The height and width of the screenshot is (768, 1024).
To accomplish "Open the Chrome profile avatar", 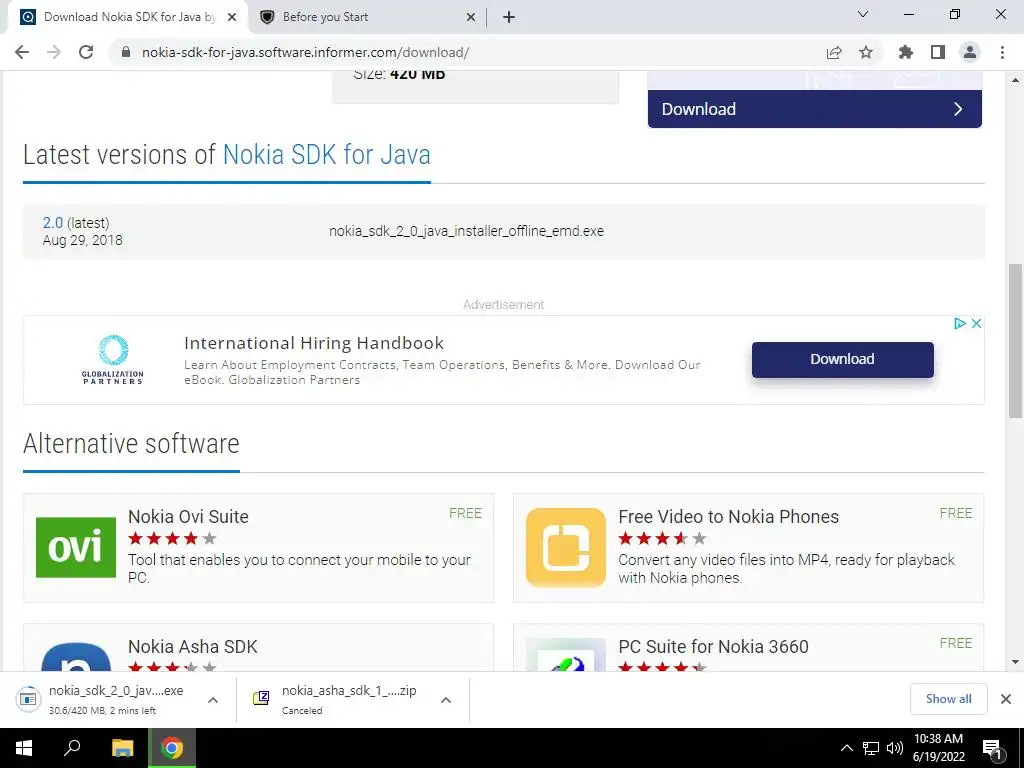I will click(x=970, y=52).
